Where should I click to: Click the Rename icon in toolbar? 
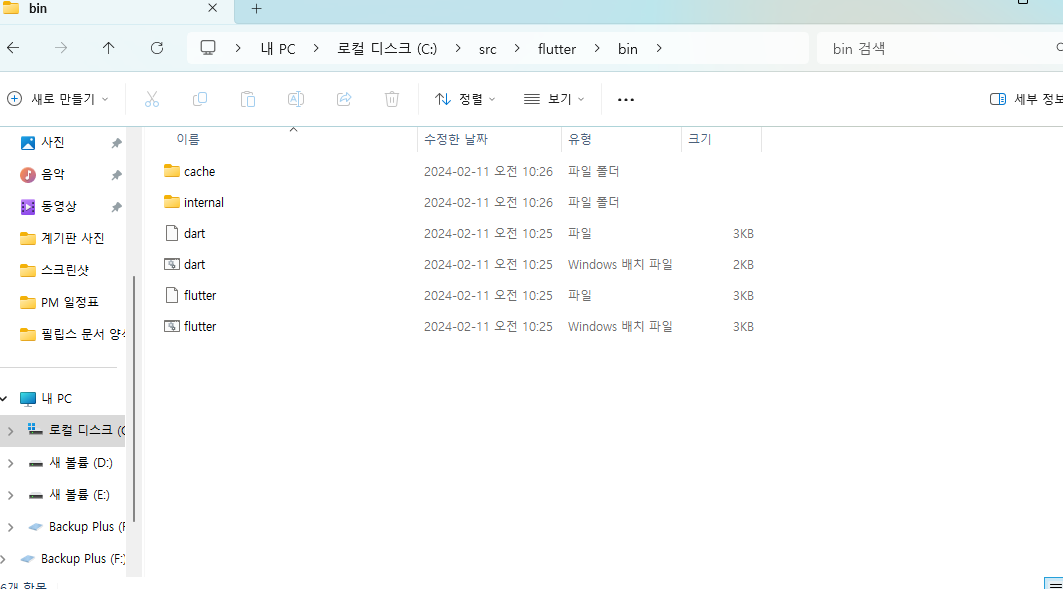click(x=296, y=100)
